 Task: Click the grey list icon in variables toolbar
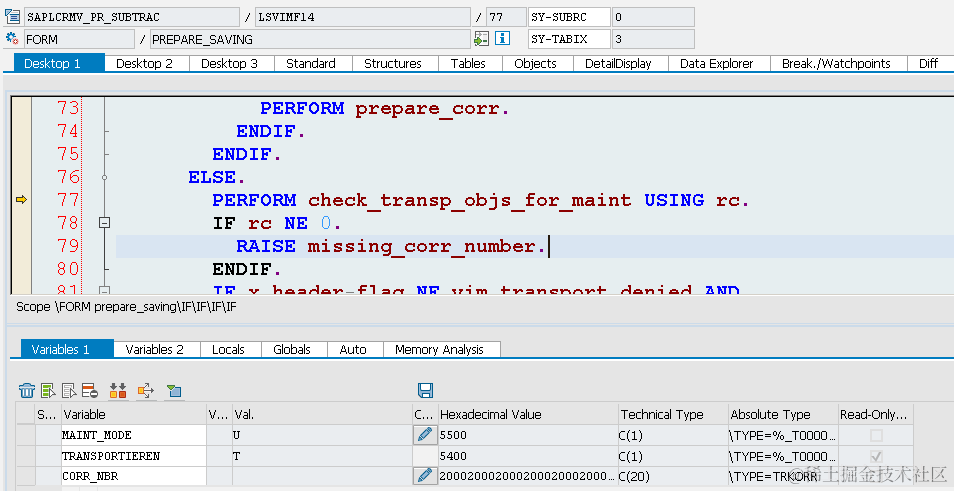69,391
